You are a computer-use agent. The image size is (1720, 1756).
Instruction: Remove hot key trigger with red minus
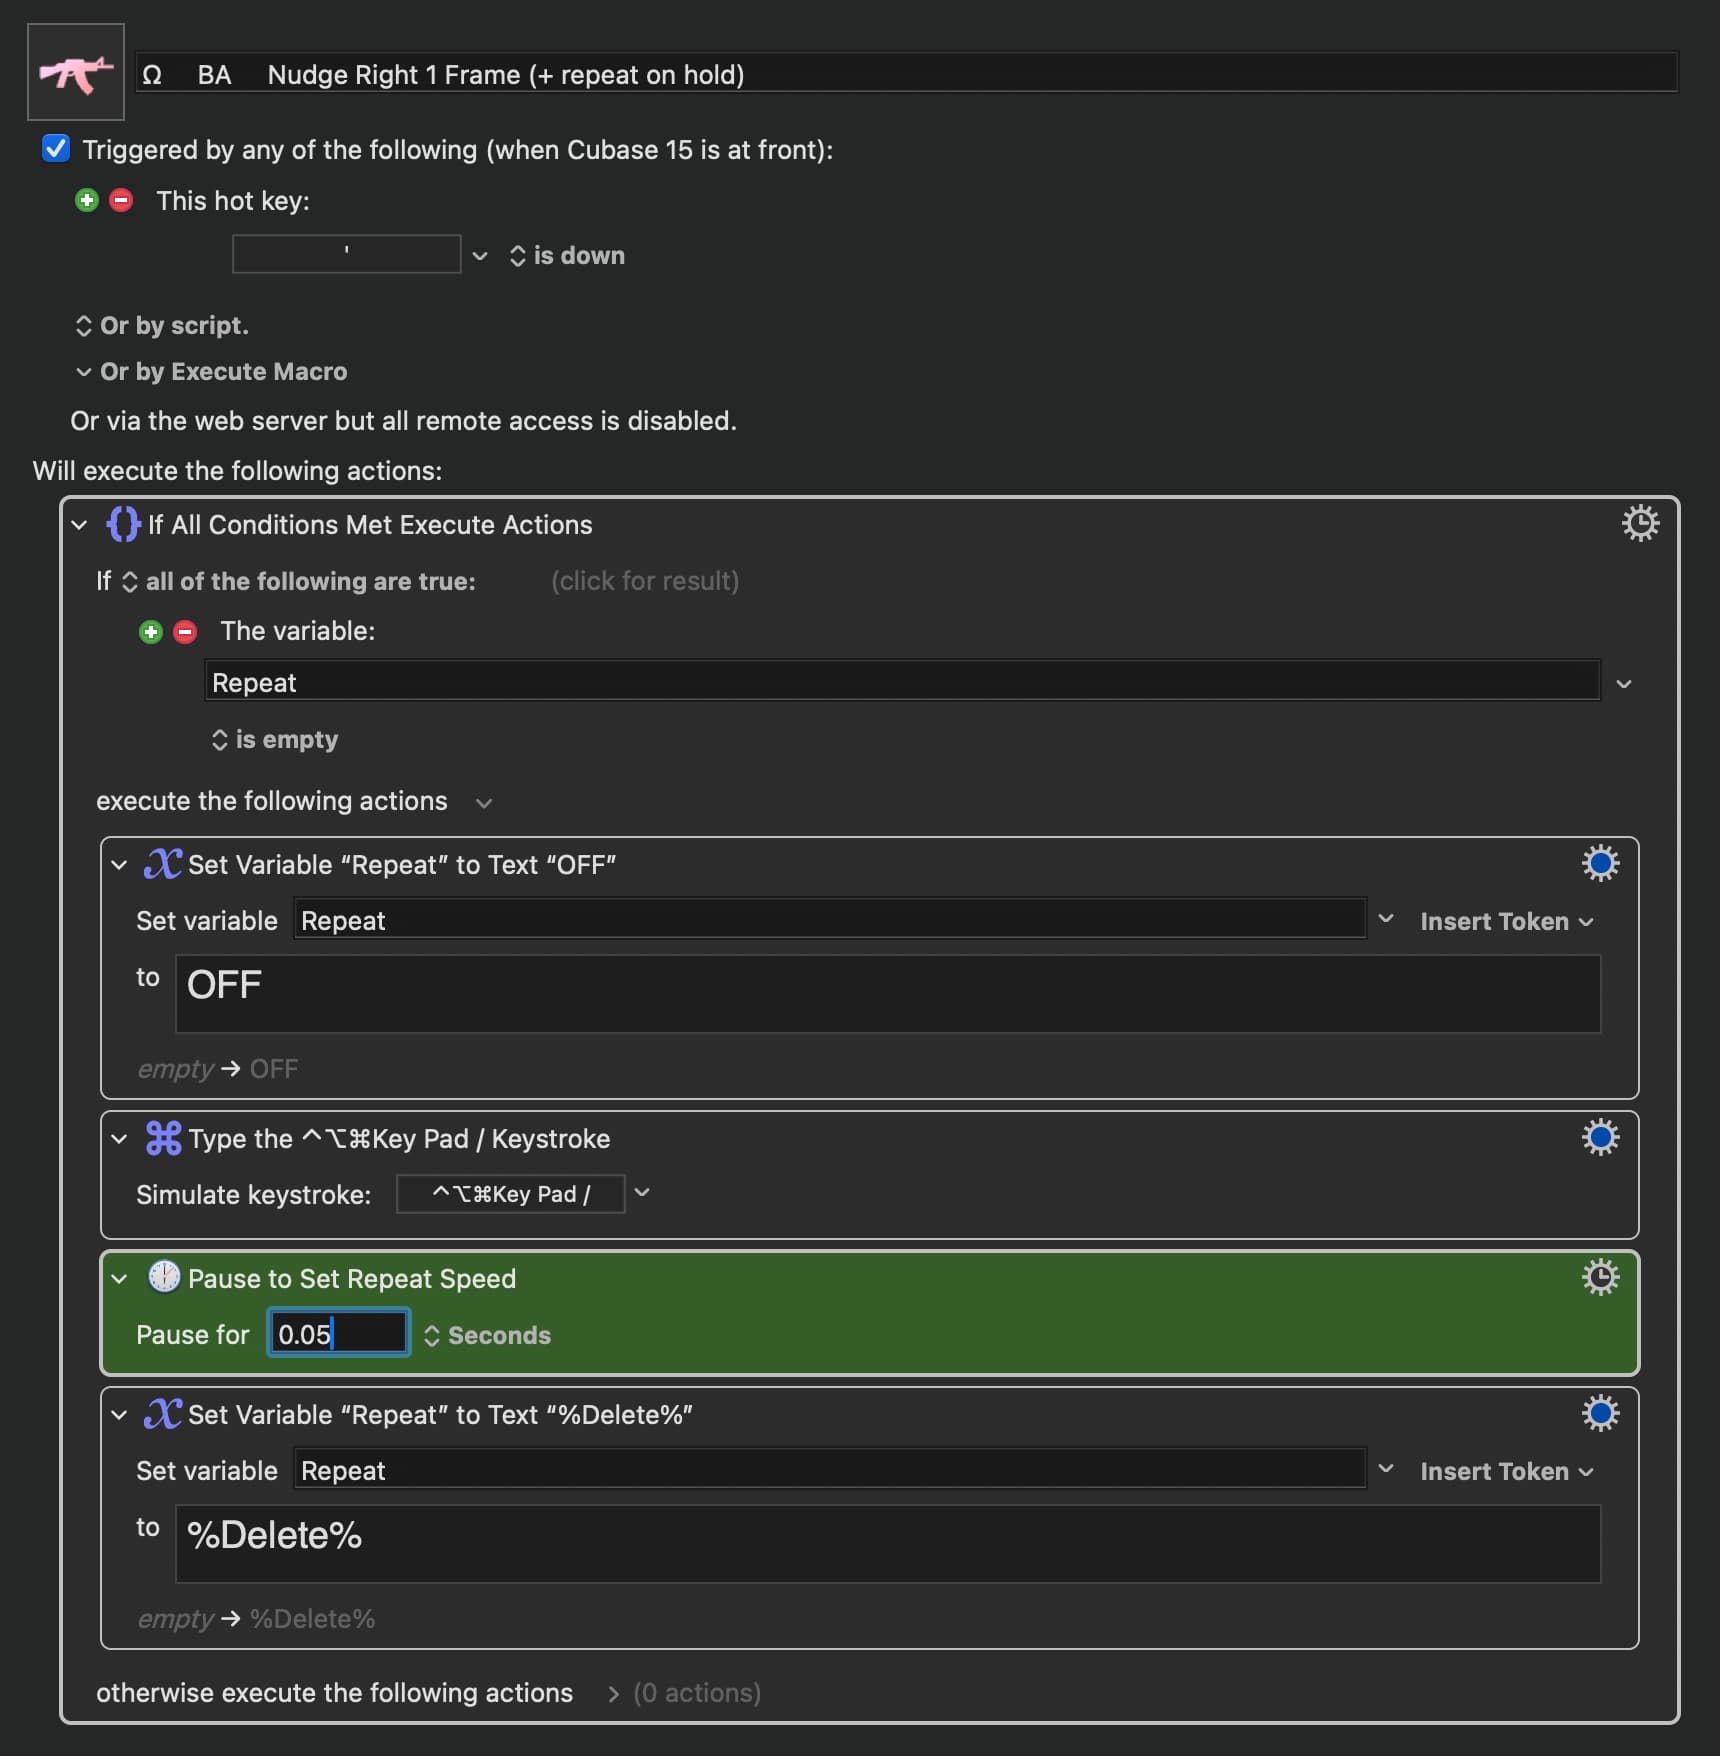tap(121, 201)
